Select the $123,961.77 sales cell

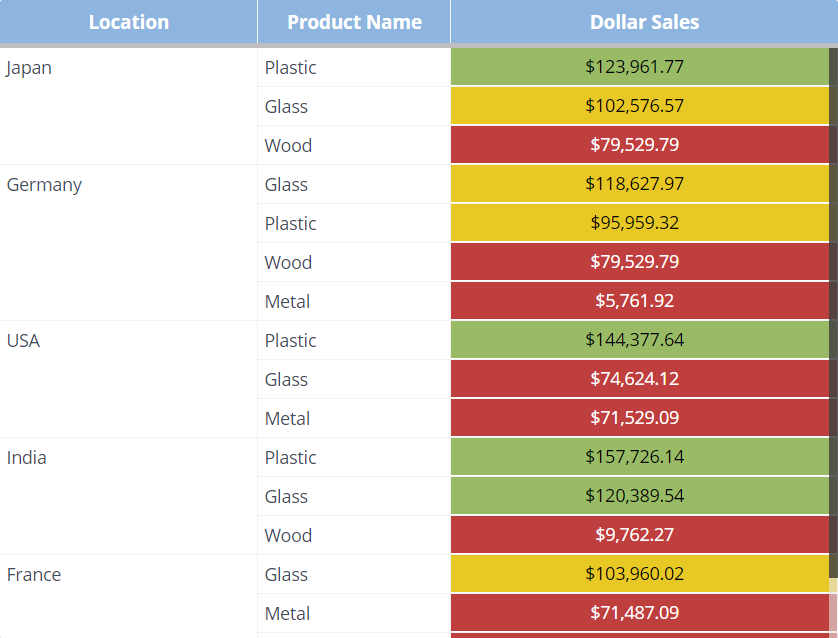[640, 67]
